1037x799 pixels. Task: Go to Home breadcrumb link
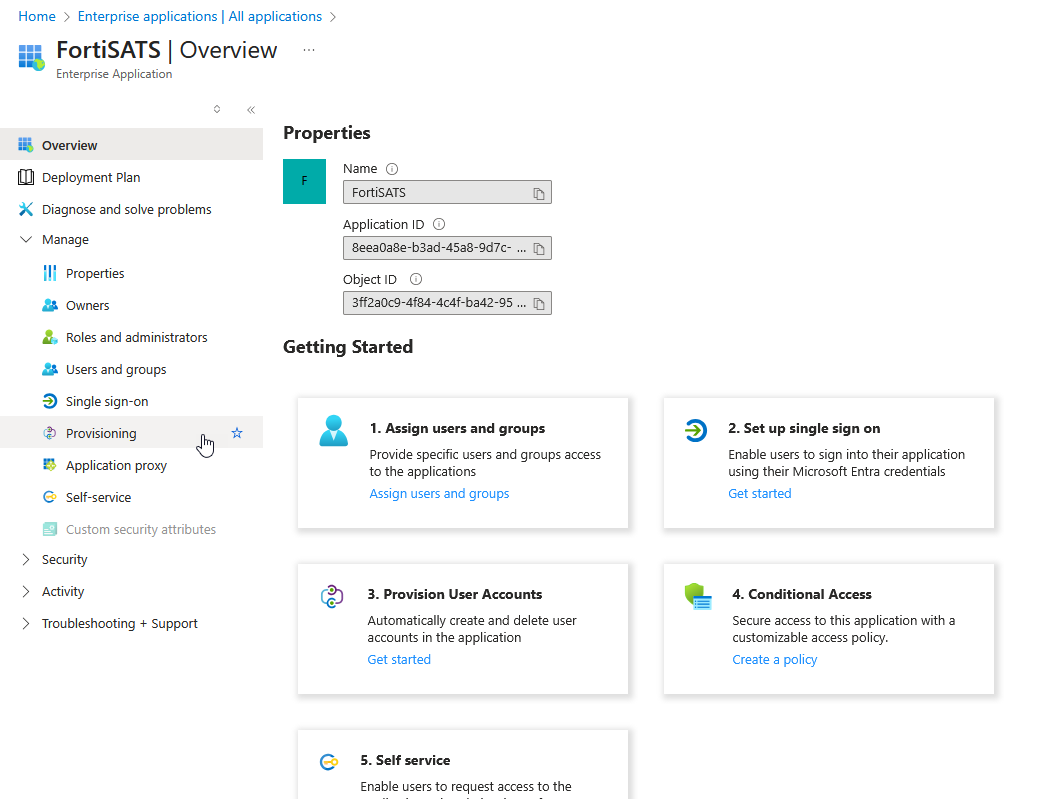[x=37, y=16]
